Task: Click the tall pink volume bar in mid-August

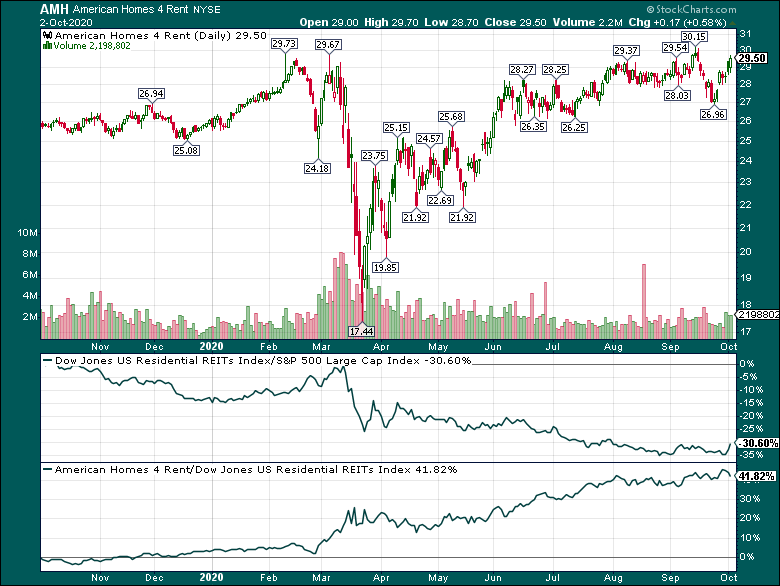Action: pyautogui.click(x=644, y=301)
